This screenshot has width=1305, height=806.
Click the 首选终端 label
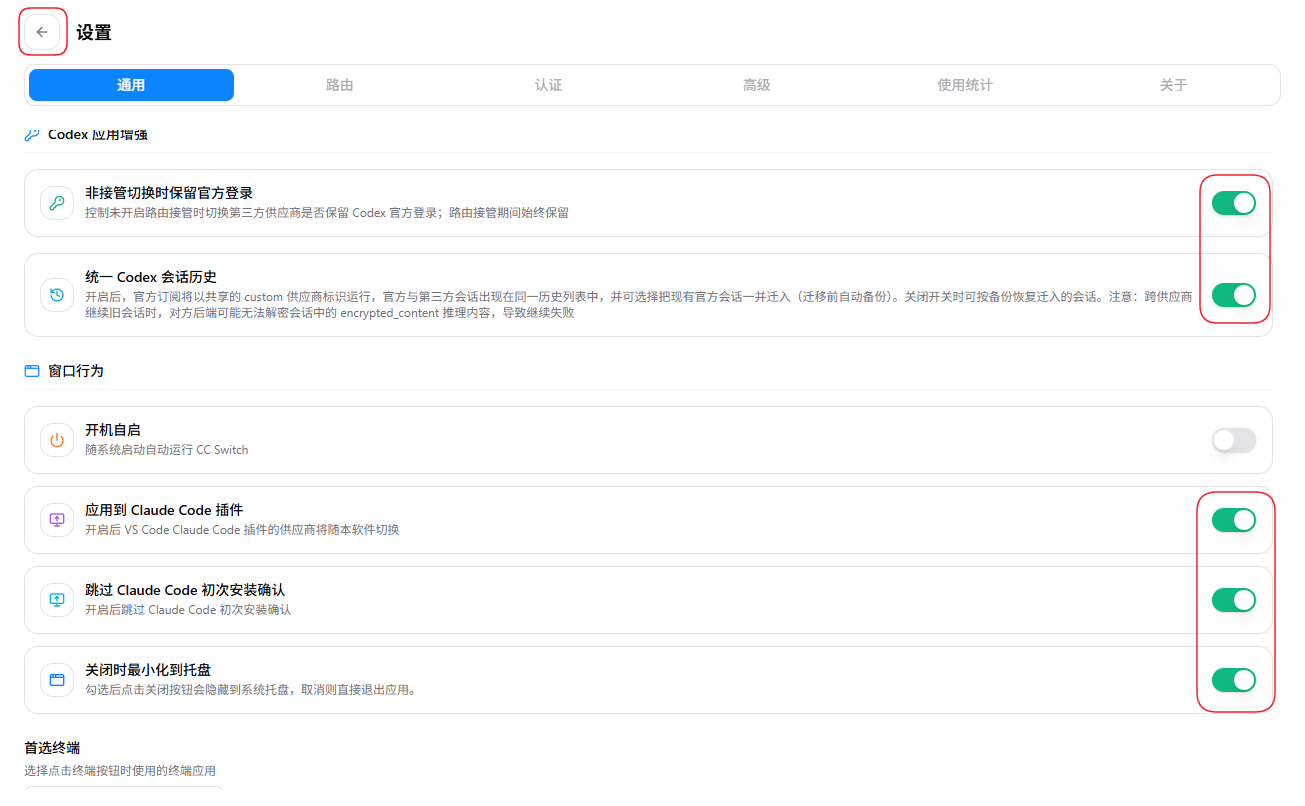(52, 748)
